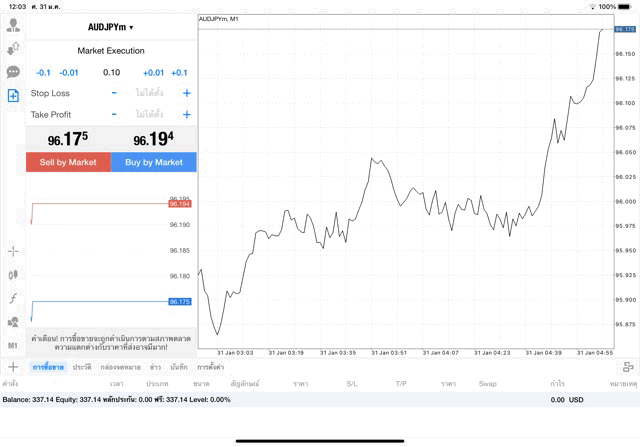
Task: Change the M1 timeframe in sidebar
Action: pyautogui.click(x=13, y=345)
